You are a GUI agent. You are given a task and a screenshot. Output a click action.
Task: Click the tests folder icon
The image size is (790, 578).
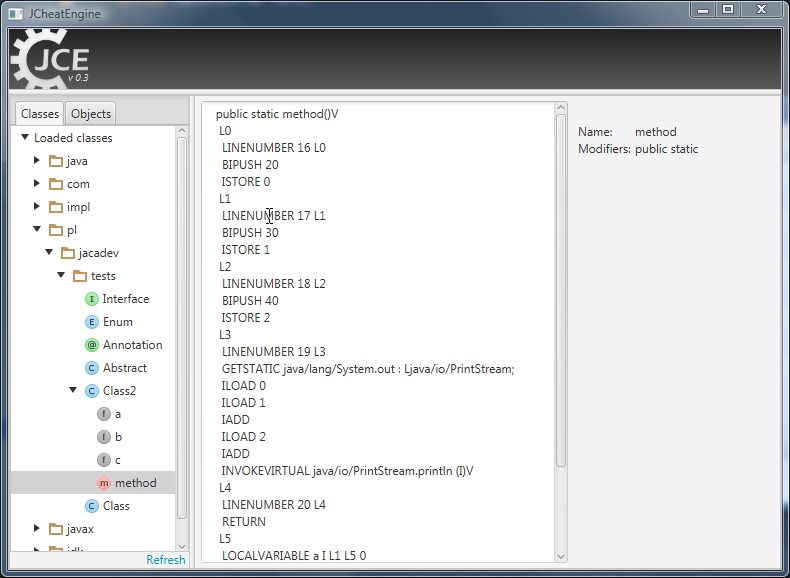click(x=80, y=276)
